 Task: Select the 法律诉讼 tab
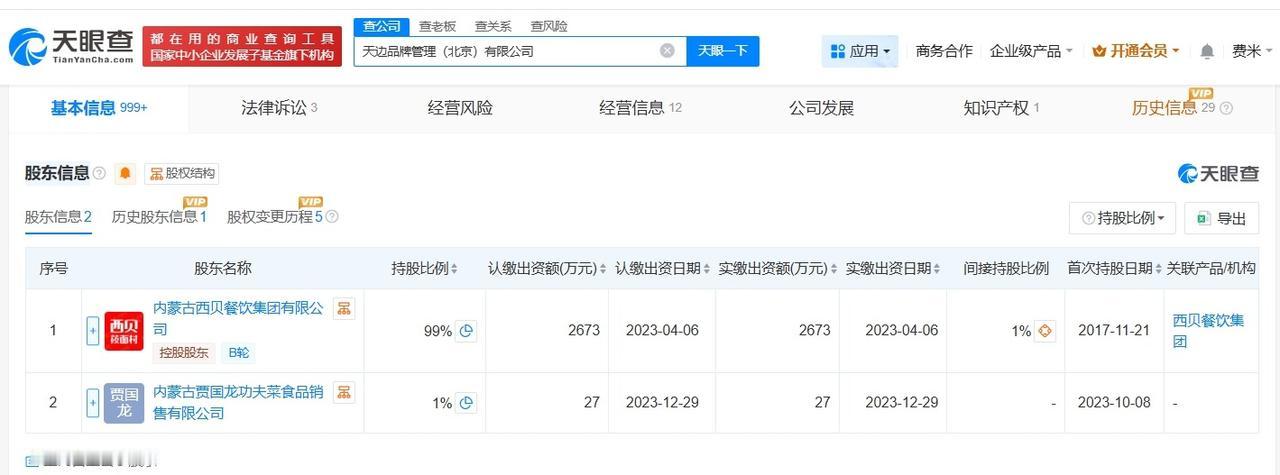pos(279,108)
